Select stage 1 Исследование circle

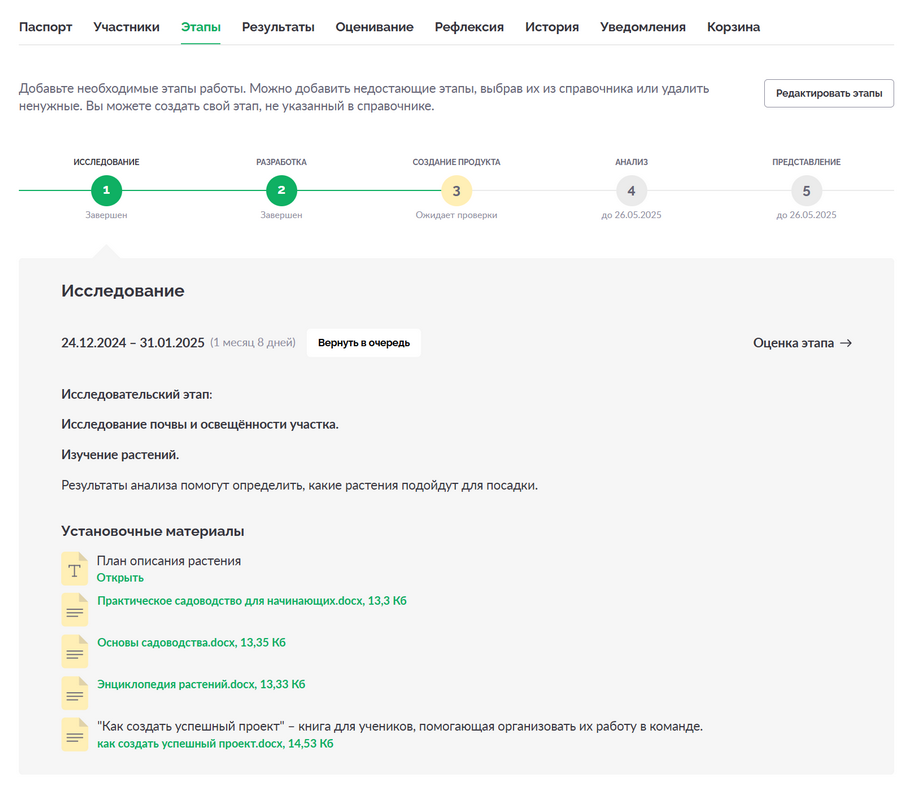[106, 191]
